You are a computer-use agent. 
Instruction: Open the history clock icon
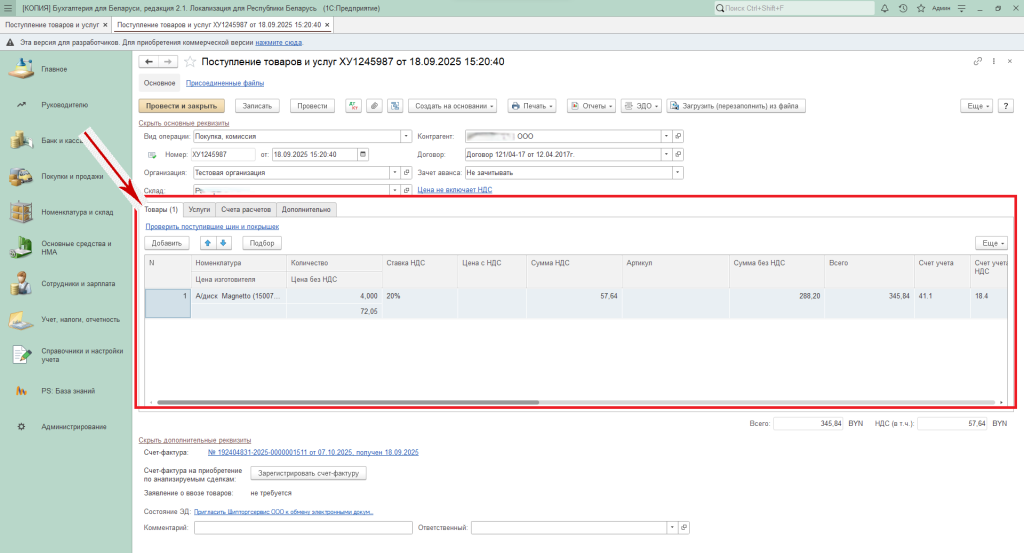903,8
